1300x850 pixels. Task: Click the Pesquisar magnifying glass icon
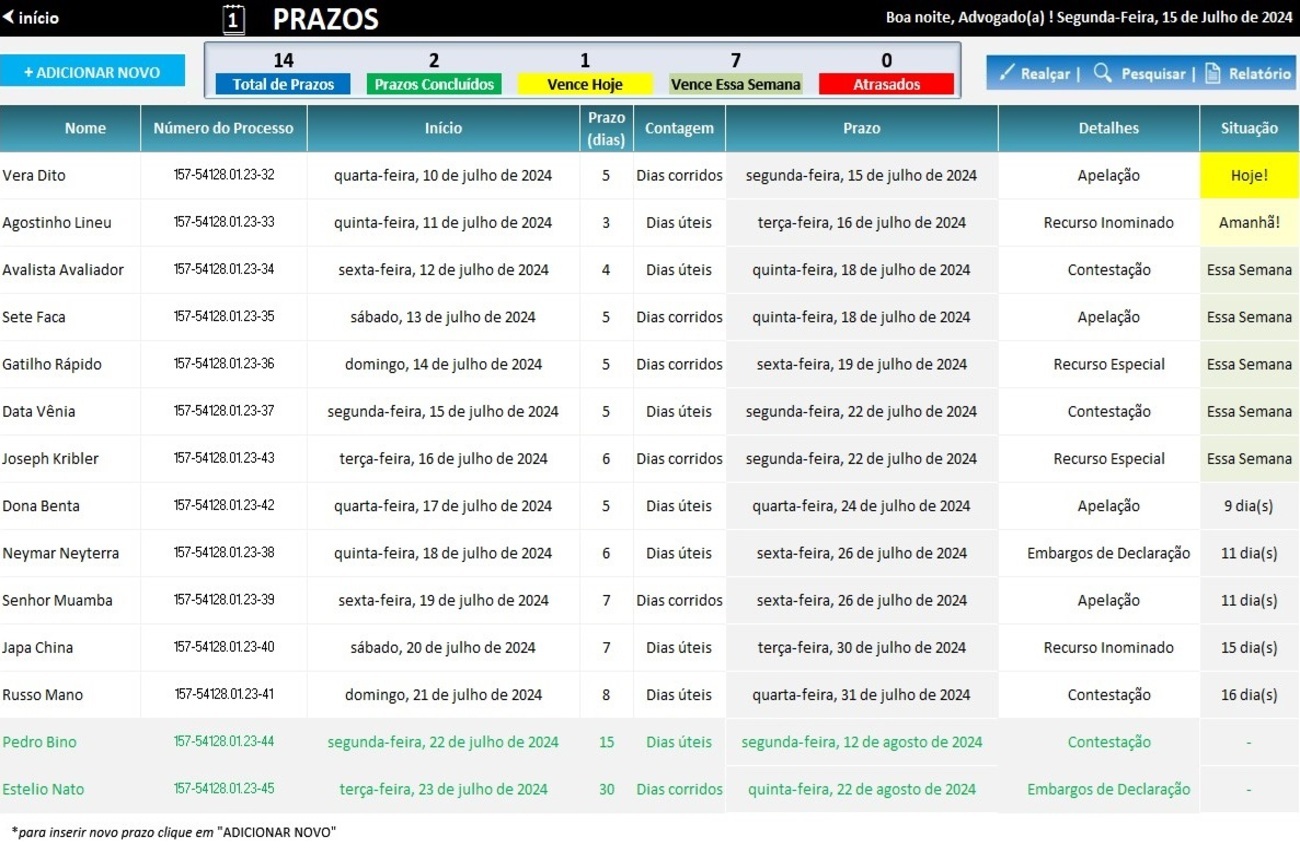(x=1102, y=73)
